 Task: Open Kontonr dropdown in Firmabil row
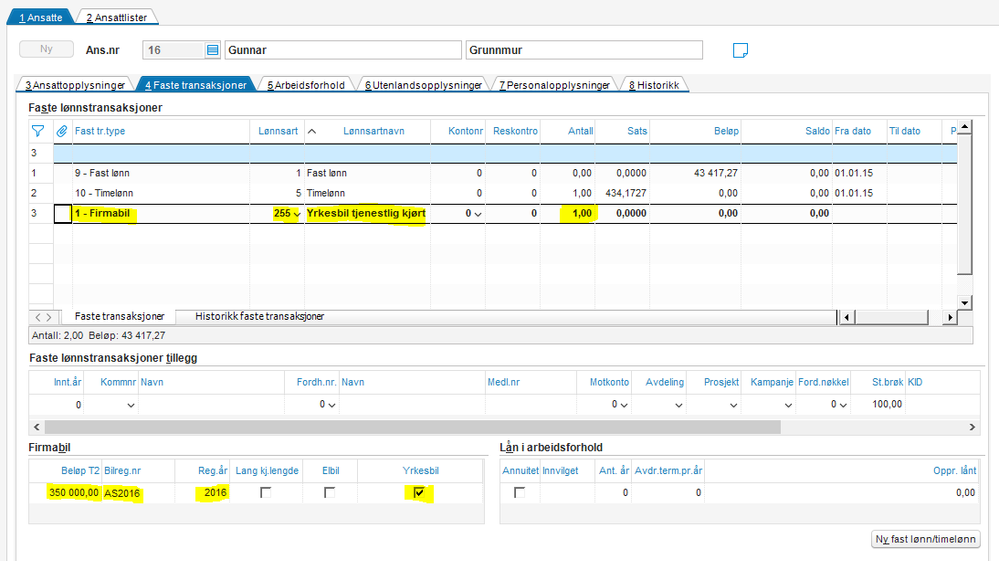[x=478, y=214]
